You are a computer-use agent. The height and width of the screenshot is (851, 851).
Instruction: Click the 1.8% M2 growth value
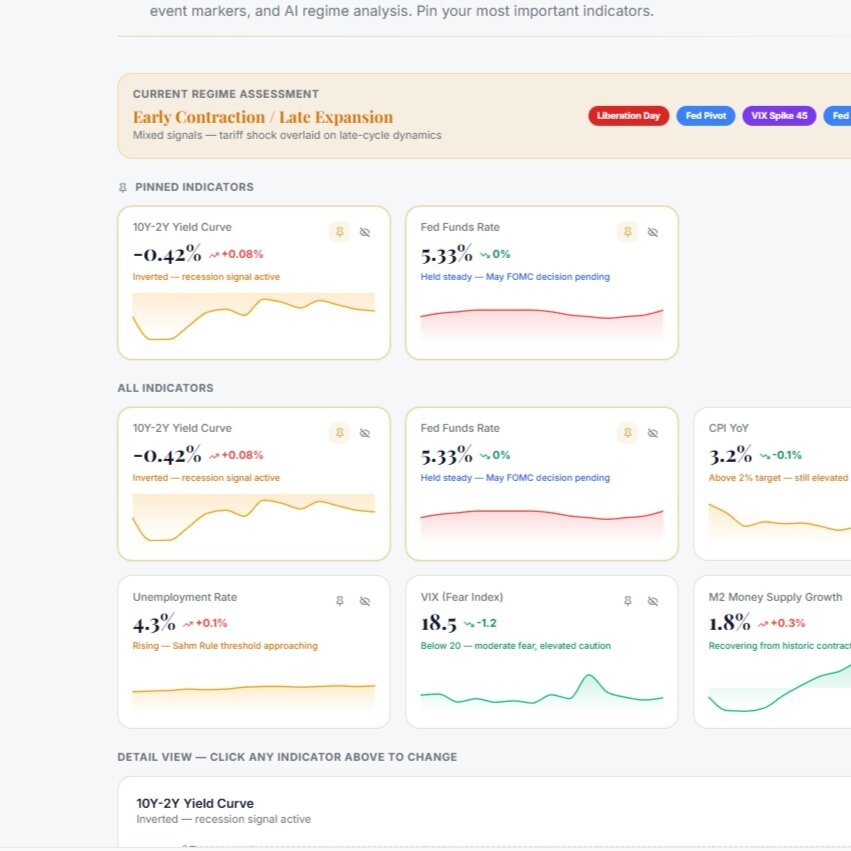point(730,623)
